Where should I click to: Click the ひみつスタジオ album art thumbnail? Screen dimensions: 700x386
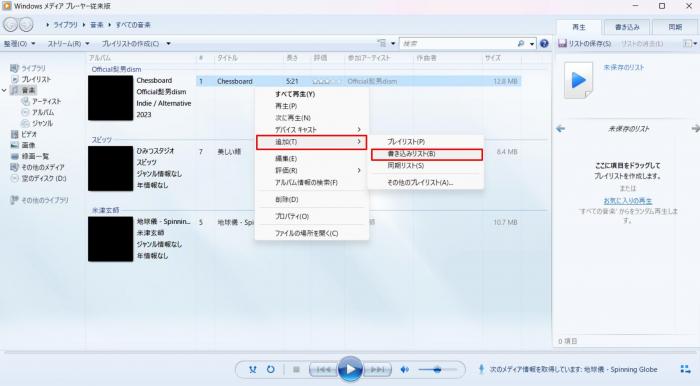[110, 168]
